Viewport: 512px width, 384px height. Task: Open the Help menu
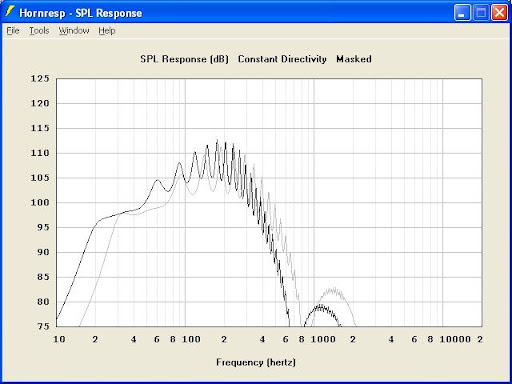(x=107, y=31)
